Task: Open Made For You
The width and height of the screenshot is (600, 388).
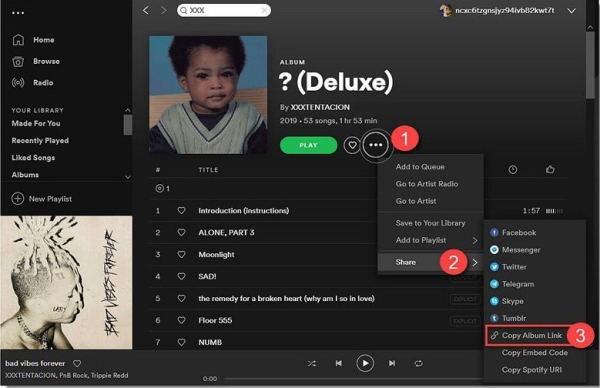Action: [36, 123]
